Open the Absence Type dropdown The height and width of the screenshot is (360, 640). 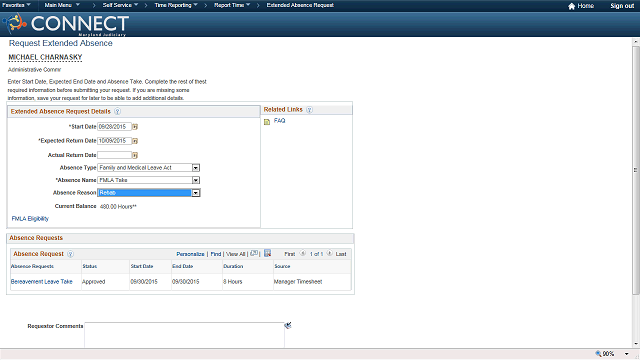tap(196, 168)
